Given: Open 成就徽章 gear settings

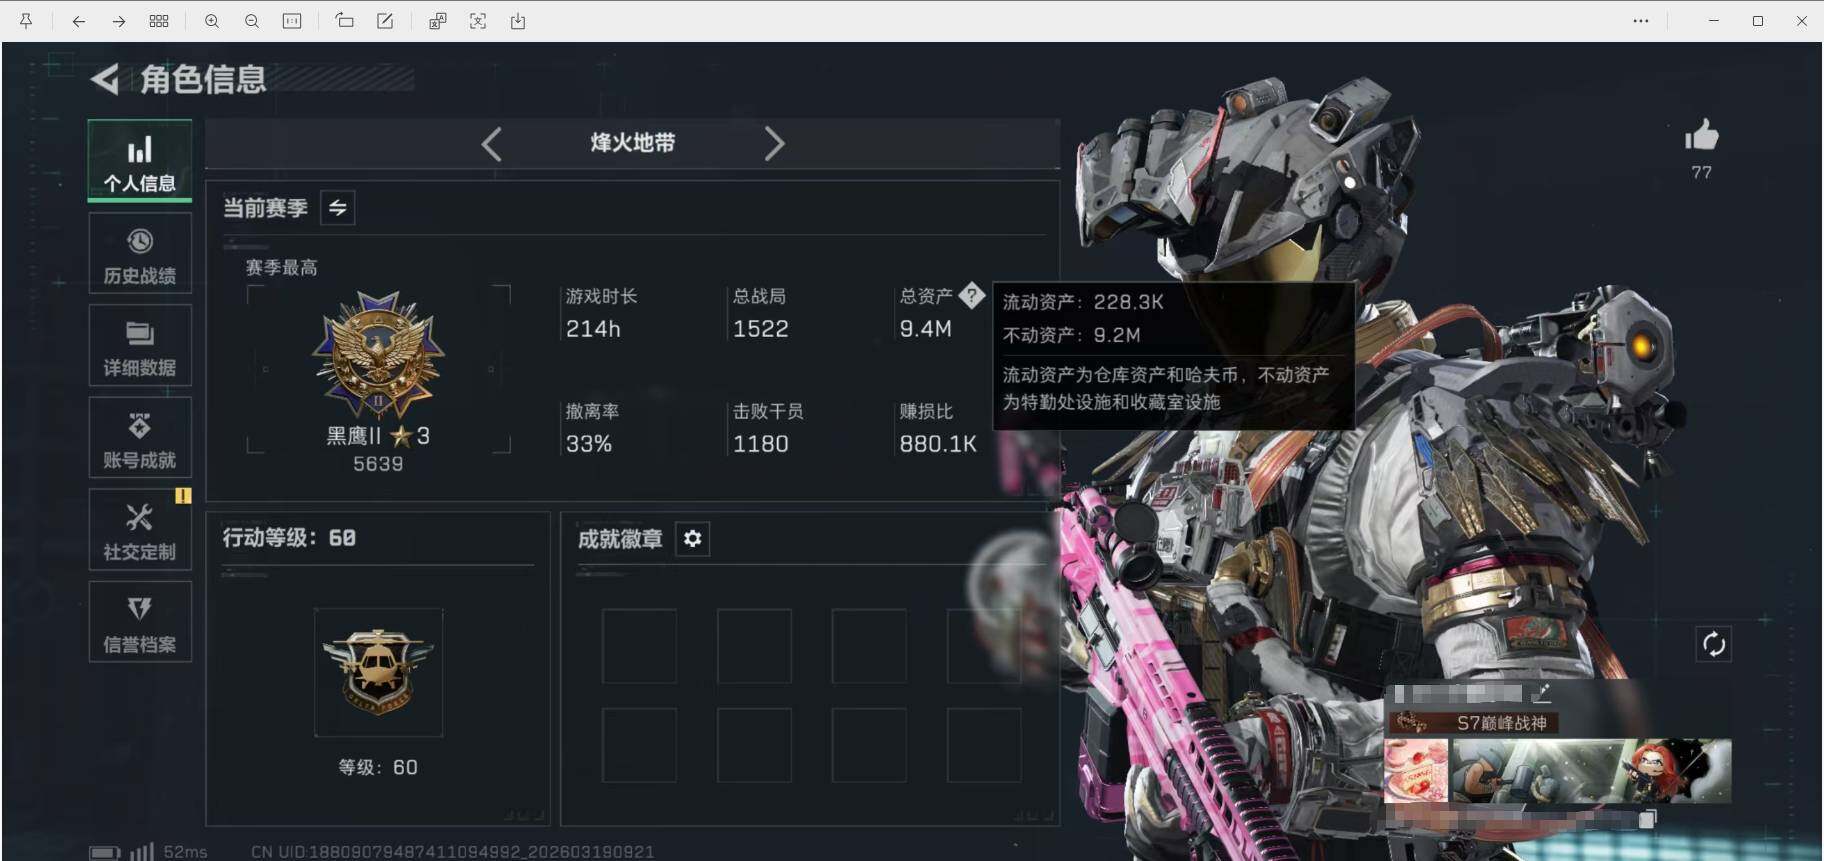Looking at the screenshot, I should pos(692,539).
